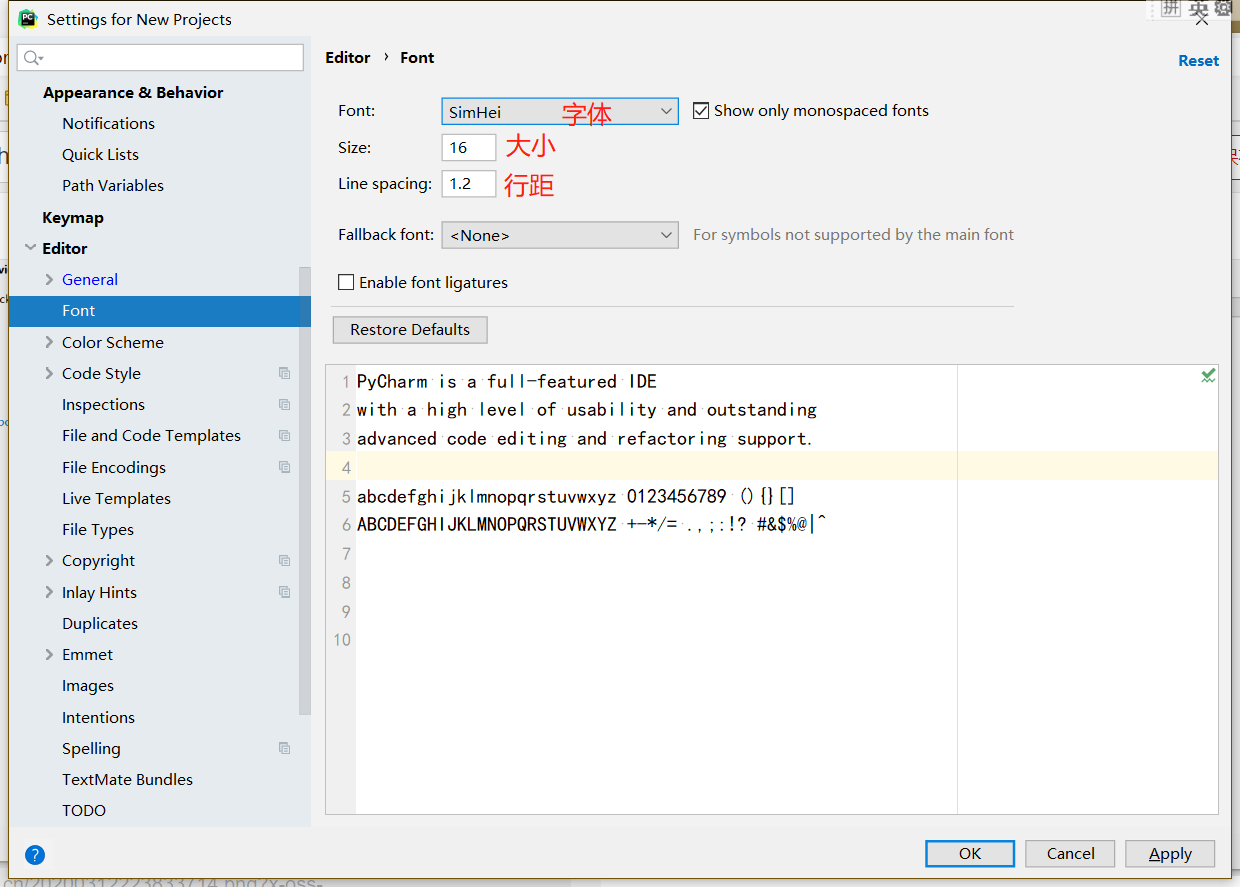1240x887 pixels.
Task: Toggle the Show only monospaced fonts option
Action: coord(701,110)
